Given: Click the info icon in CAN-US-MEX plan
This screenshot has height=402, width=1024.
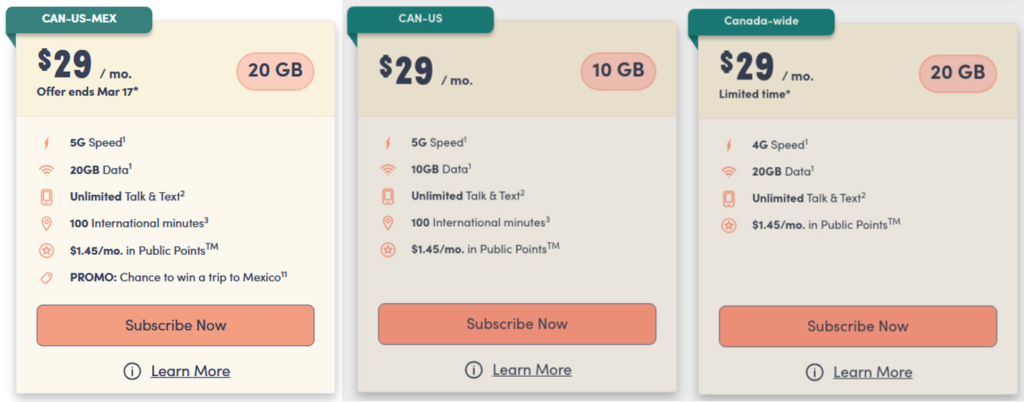Looking at the screenshot, I should (x=131, y=371).
